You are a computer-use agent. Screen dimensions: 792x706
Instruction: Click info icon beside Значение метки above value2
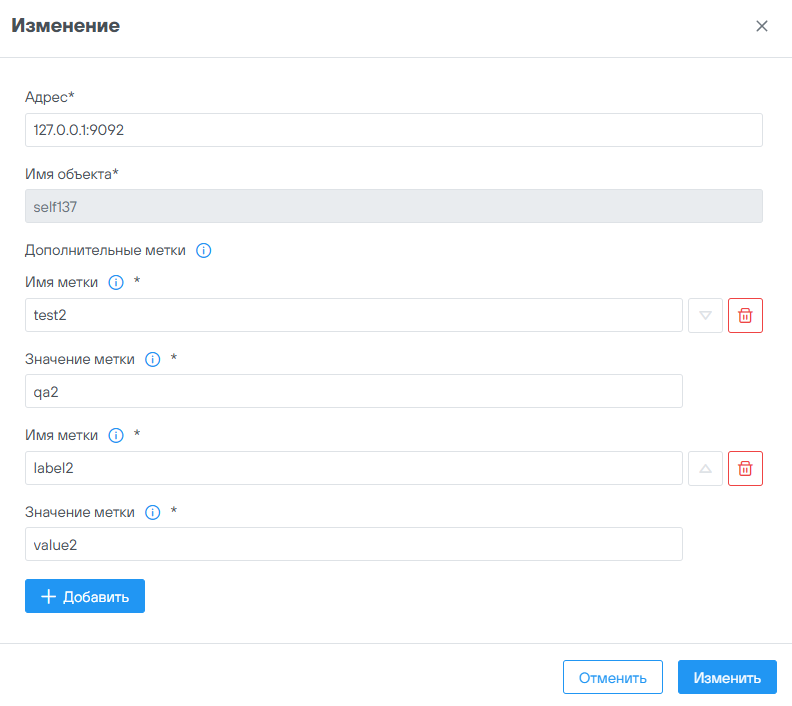pyautogui.click(x=153, y=512)
